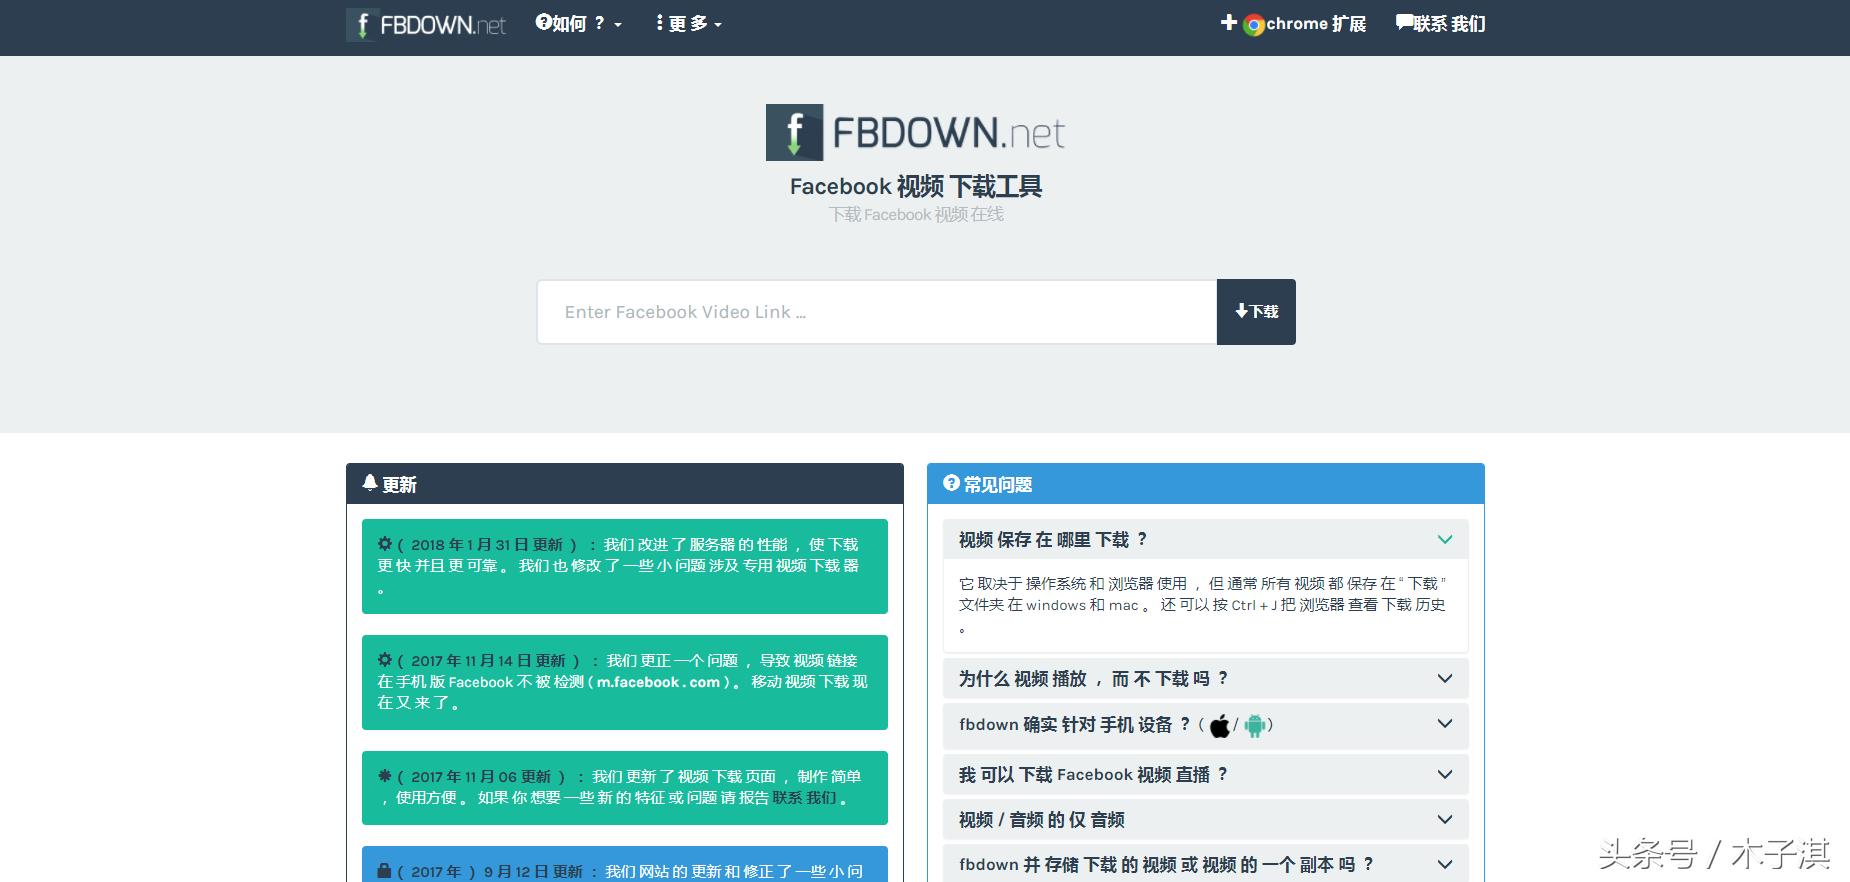Open the 联系我们 nav item
Viewport: 1850px width, 882px height.
[1440, 24]
